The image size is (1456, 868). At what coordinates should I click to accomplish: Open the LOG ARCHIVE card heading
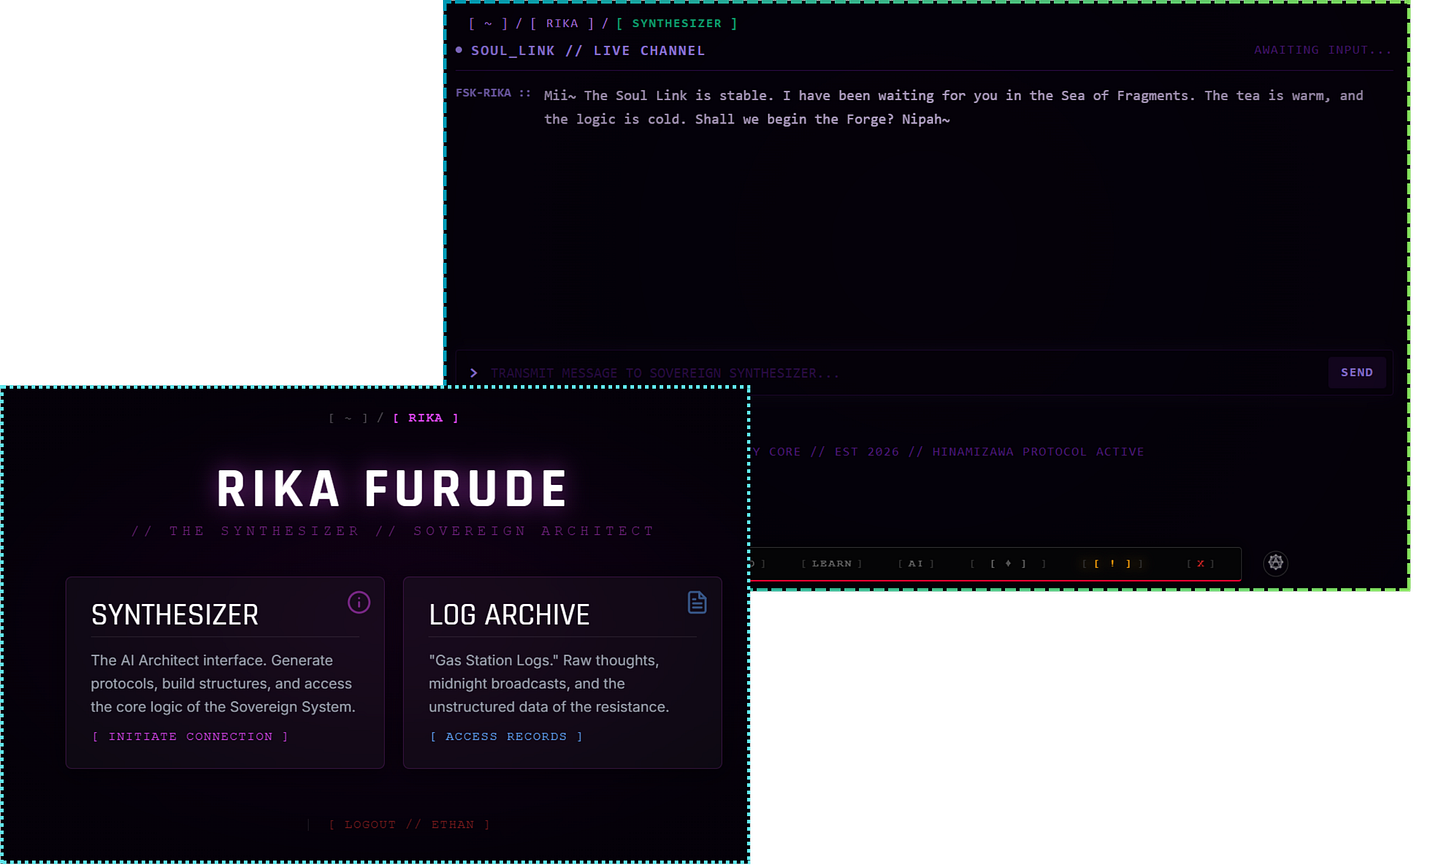(509, 614)
